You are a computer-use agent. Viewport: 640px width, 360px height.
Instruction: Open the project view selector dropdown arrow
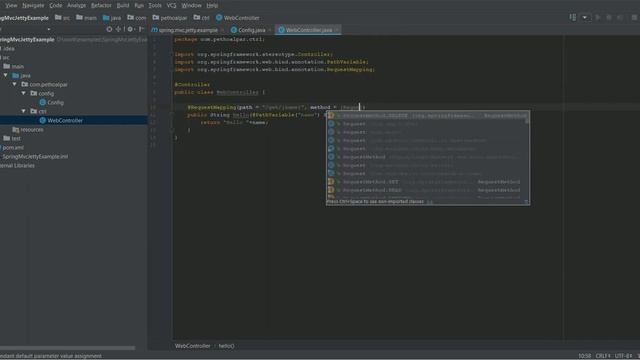(49, 29)
